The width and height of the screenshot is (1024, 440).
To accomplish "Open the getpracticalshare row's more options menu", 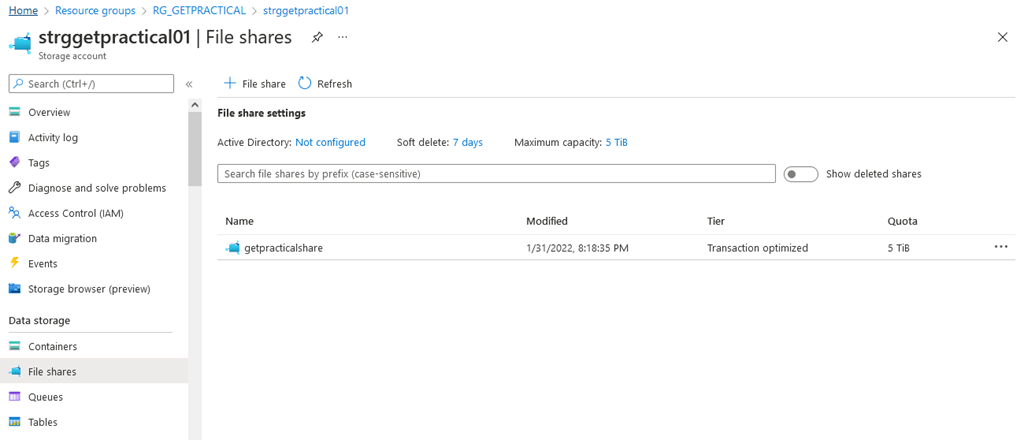I will 1000,247.
